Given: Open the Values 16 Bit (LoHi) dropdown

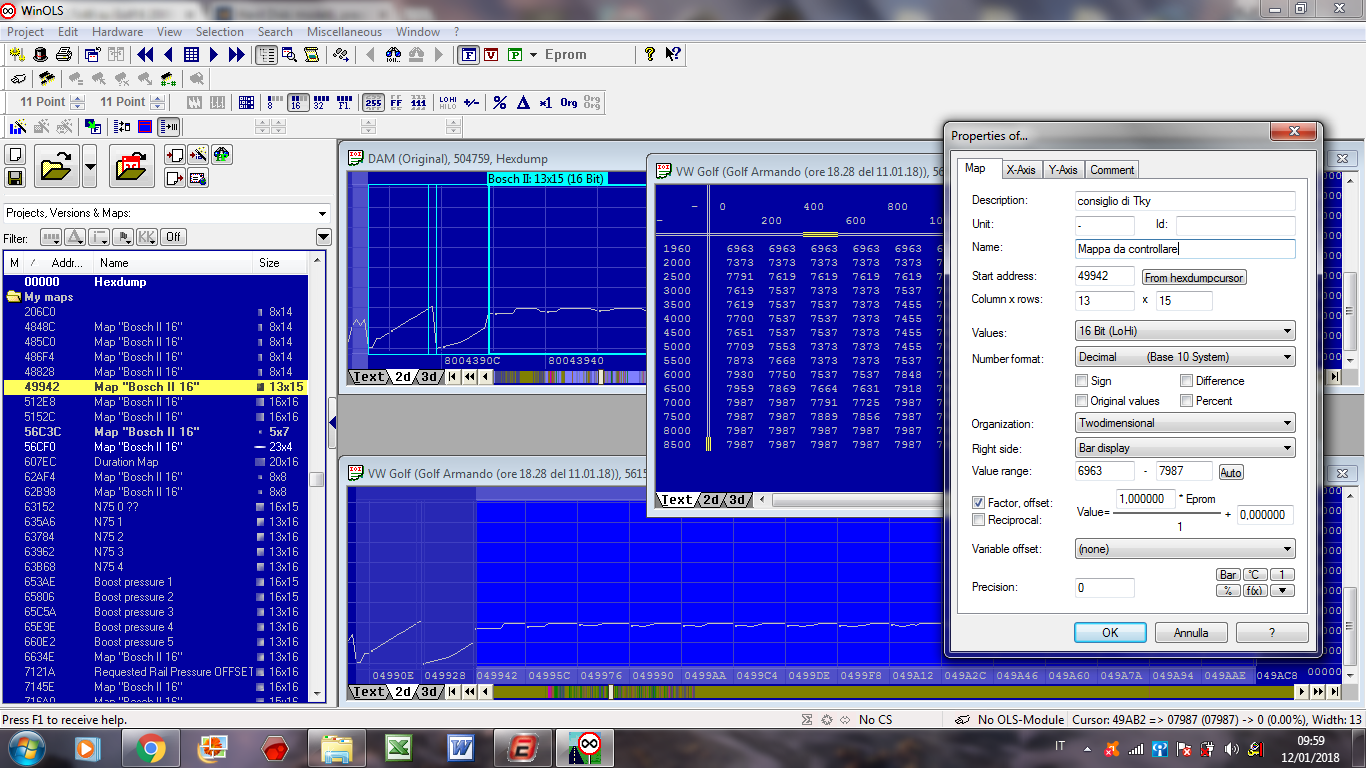Looking at the screenshot, I should click(x=1185, y=331).
